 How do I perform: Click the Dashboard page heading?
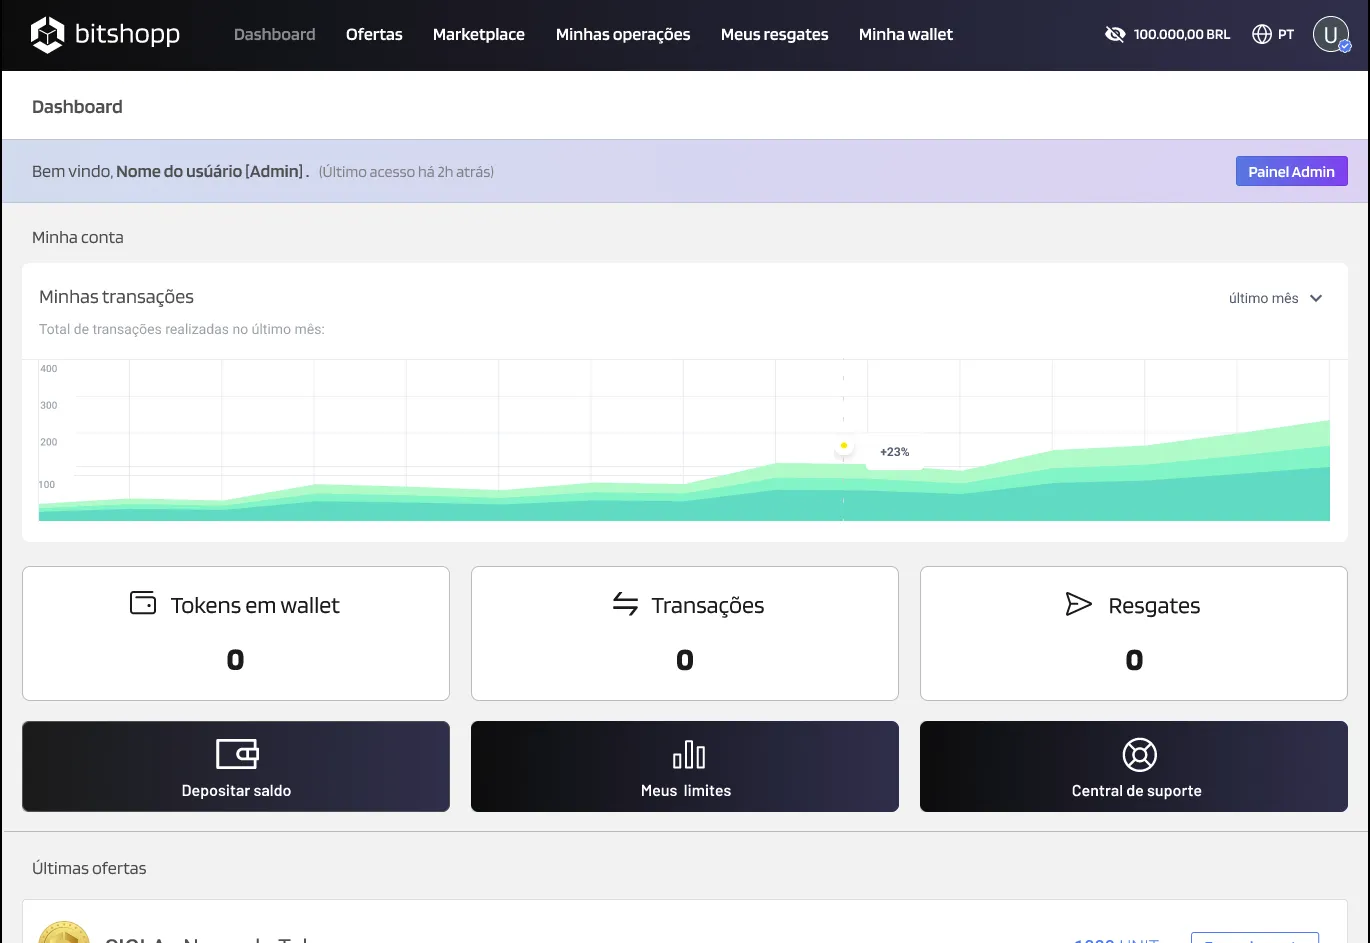point(77,107)
